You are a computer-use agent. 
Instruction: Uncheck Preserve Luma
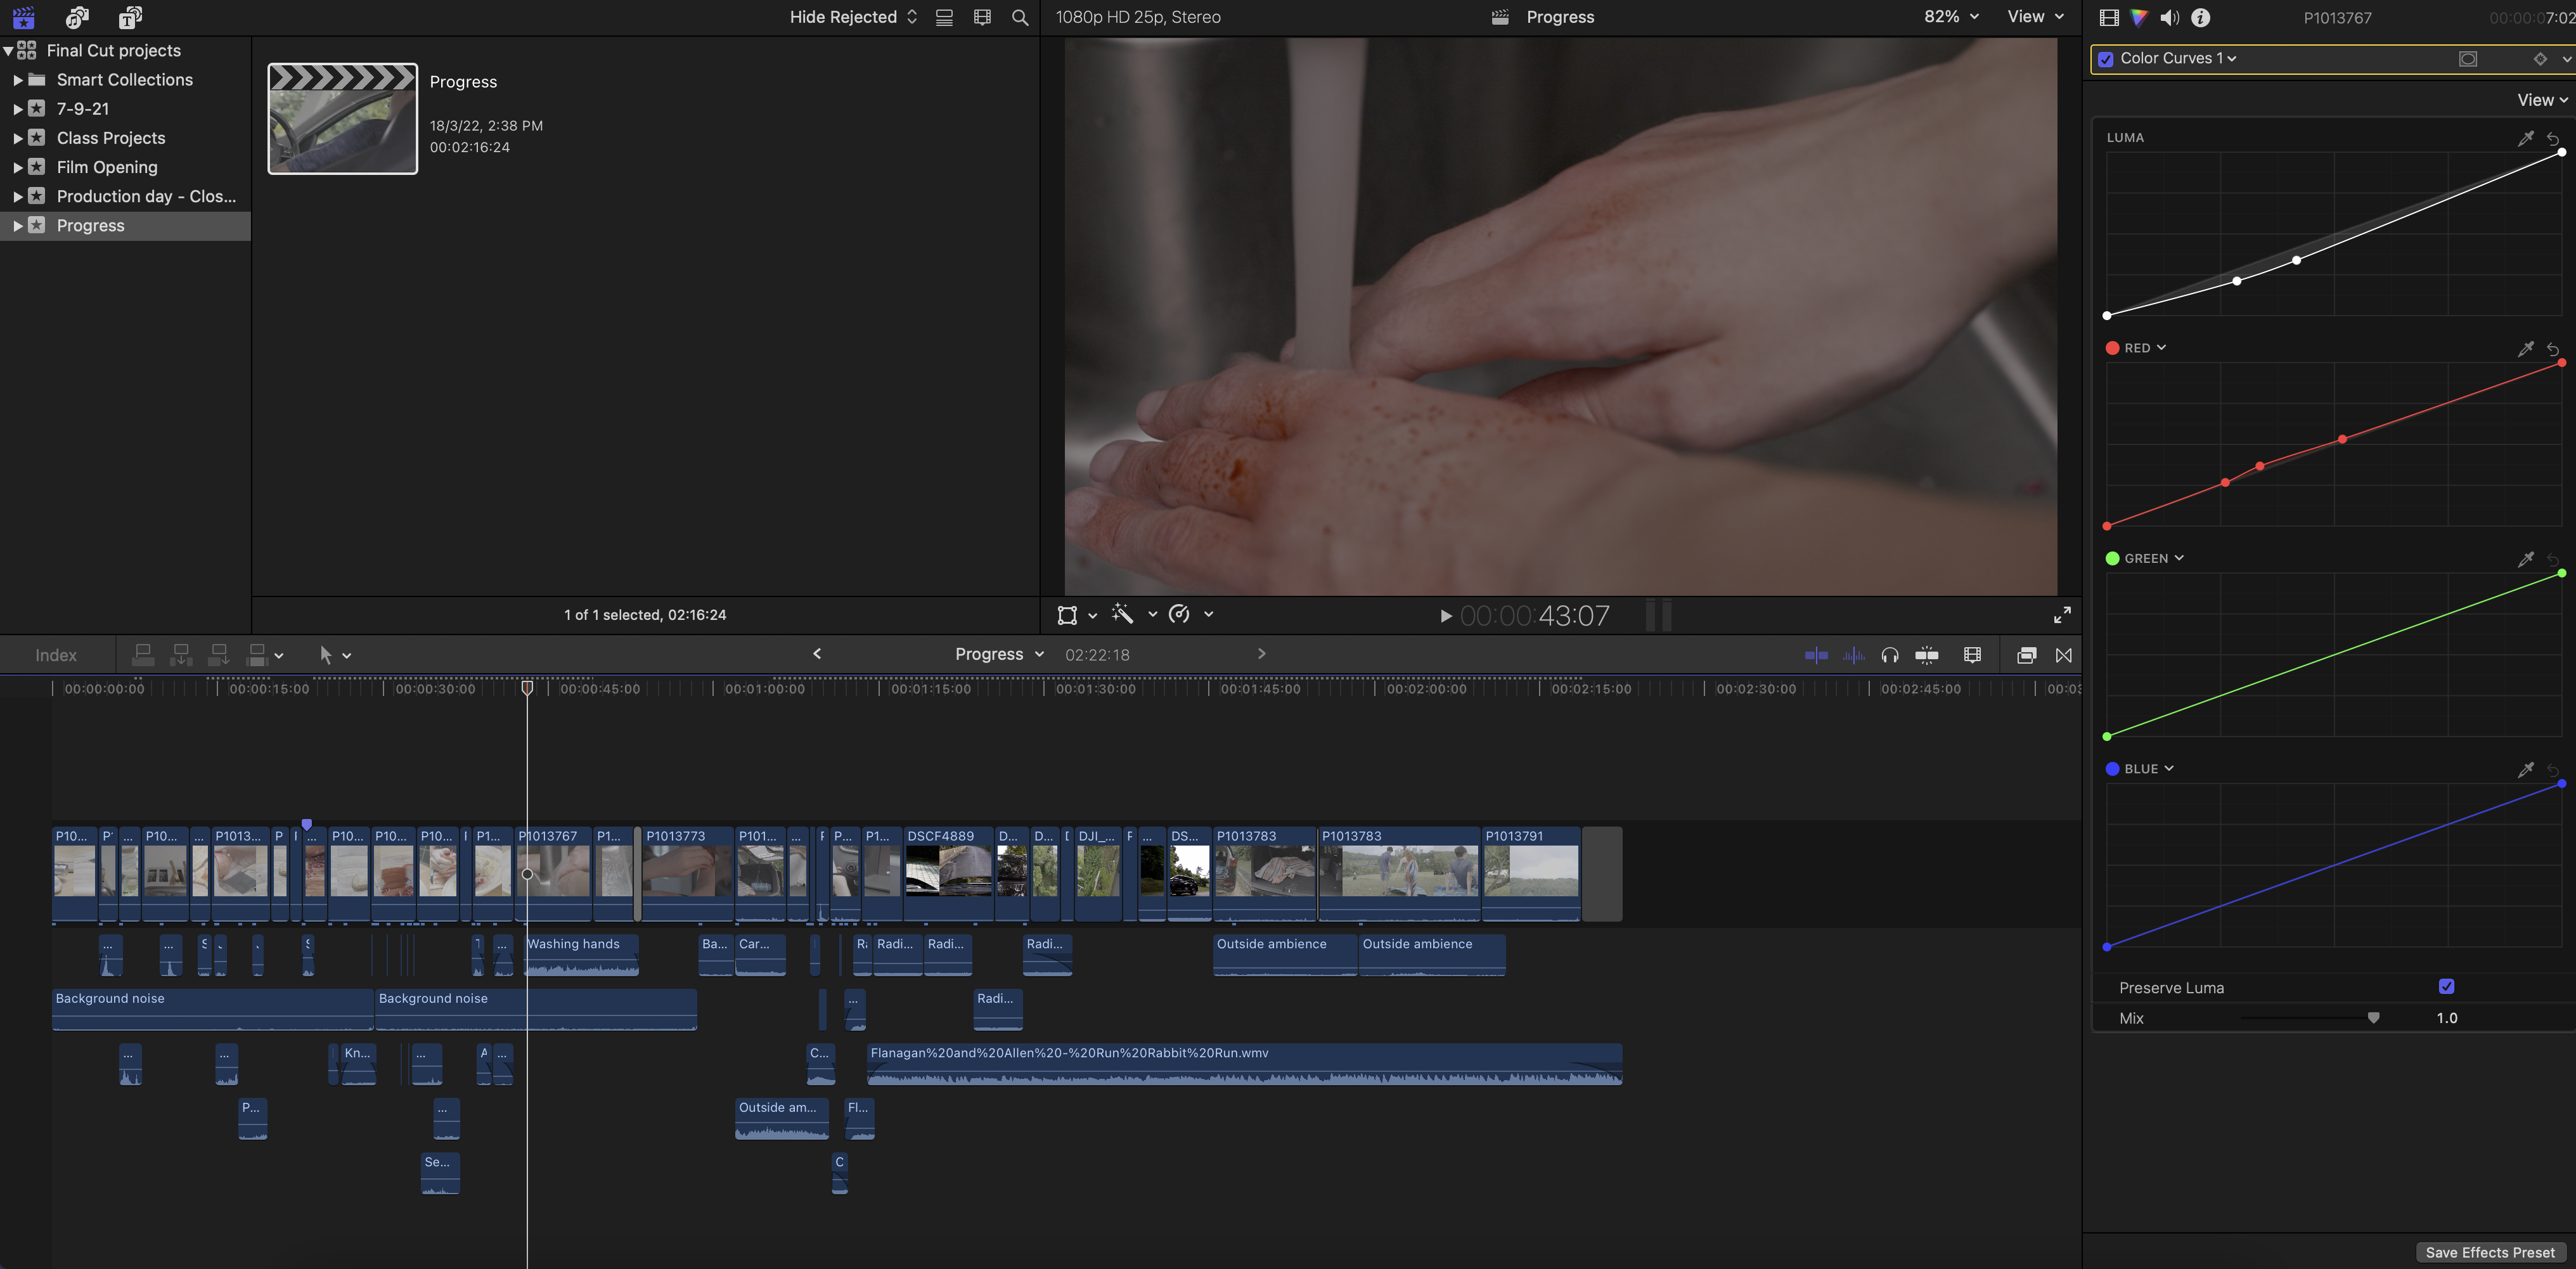[x=2446, y=986]
